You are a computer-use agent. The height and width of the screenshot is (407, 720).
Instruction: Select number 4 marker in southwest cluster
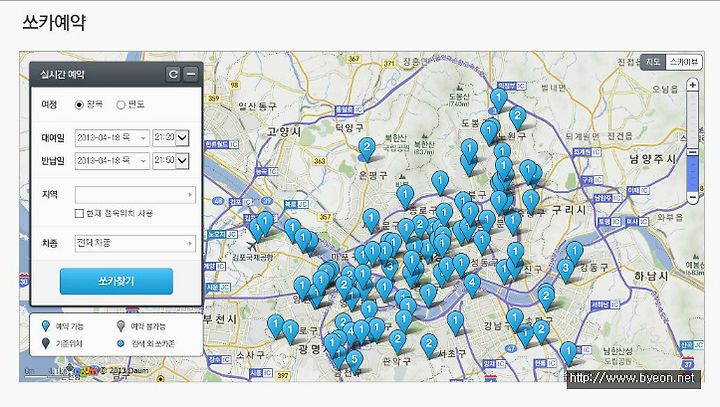pos(350,333)
